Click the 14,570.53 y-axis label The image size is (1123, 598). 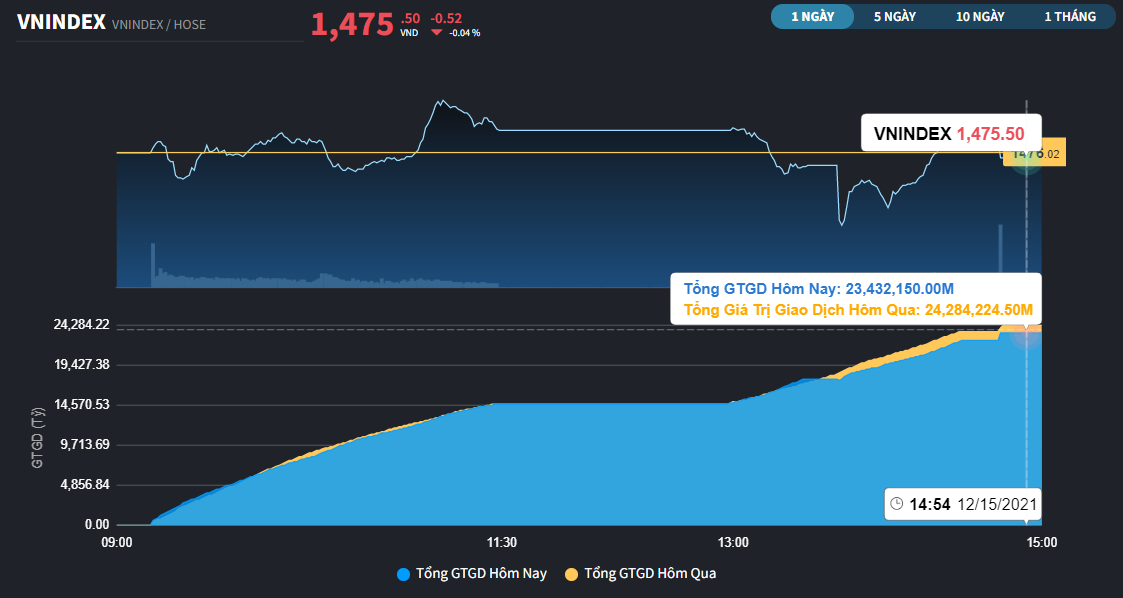pyautogui.click(x=81, y=405)
